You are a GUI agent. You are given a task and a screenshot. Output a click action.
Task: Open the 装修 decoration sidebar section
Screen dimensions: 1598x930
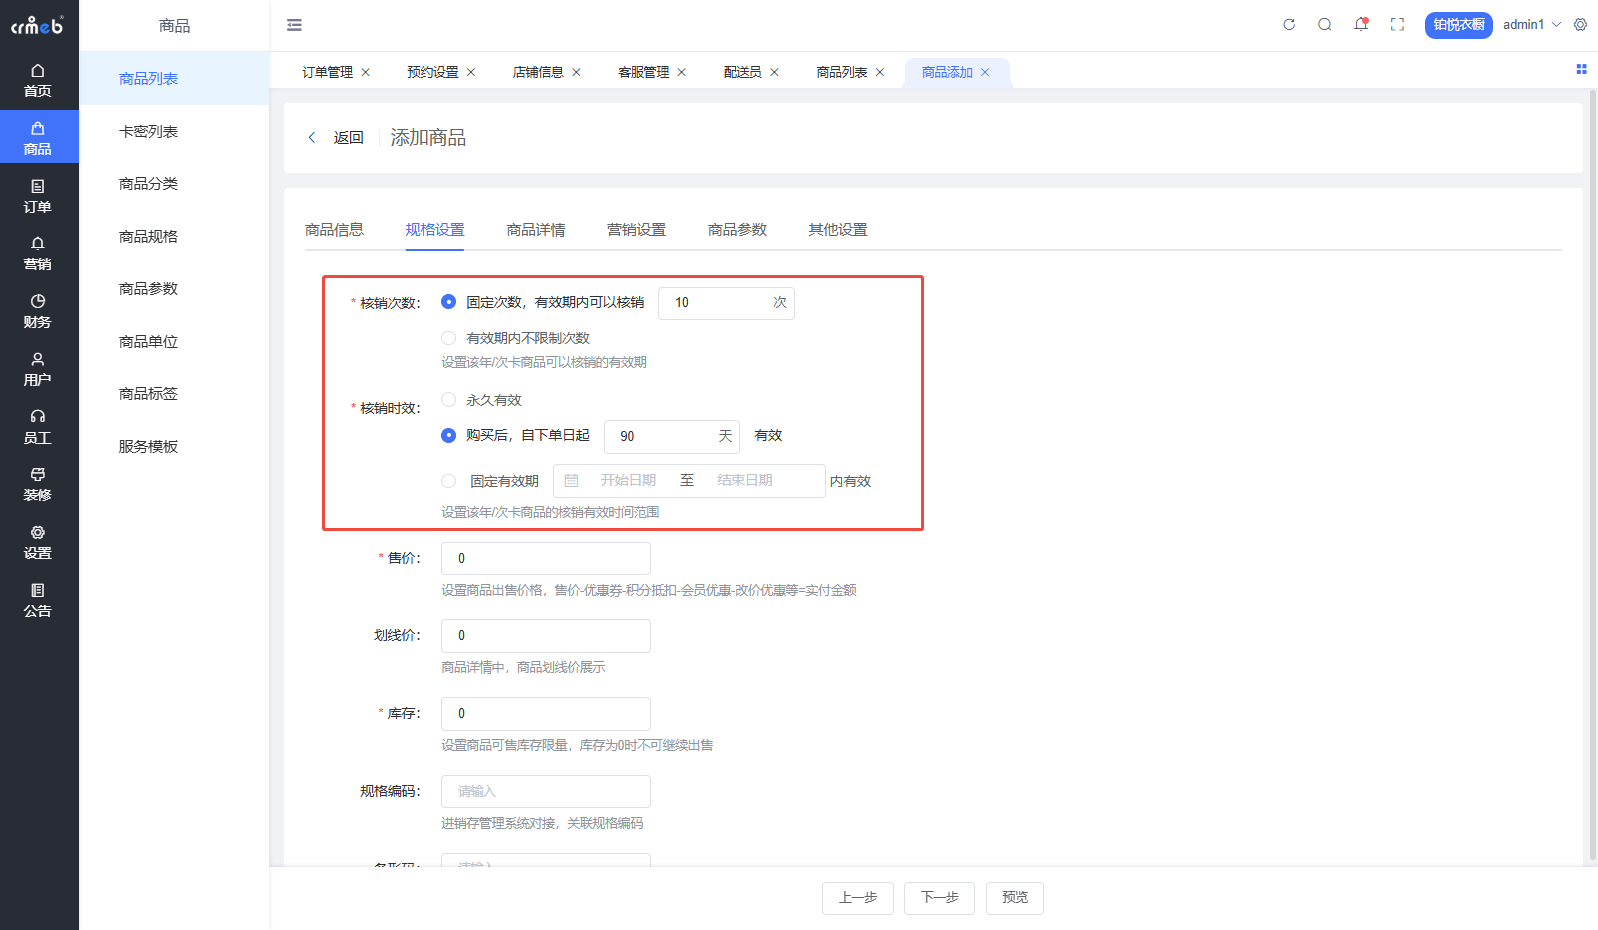[x=38, y=484]
